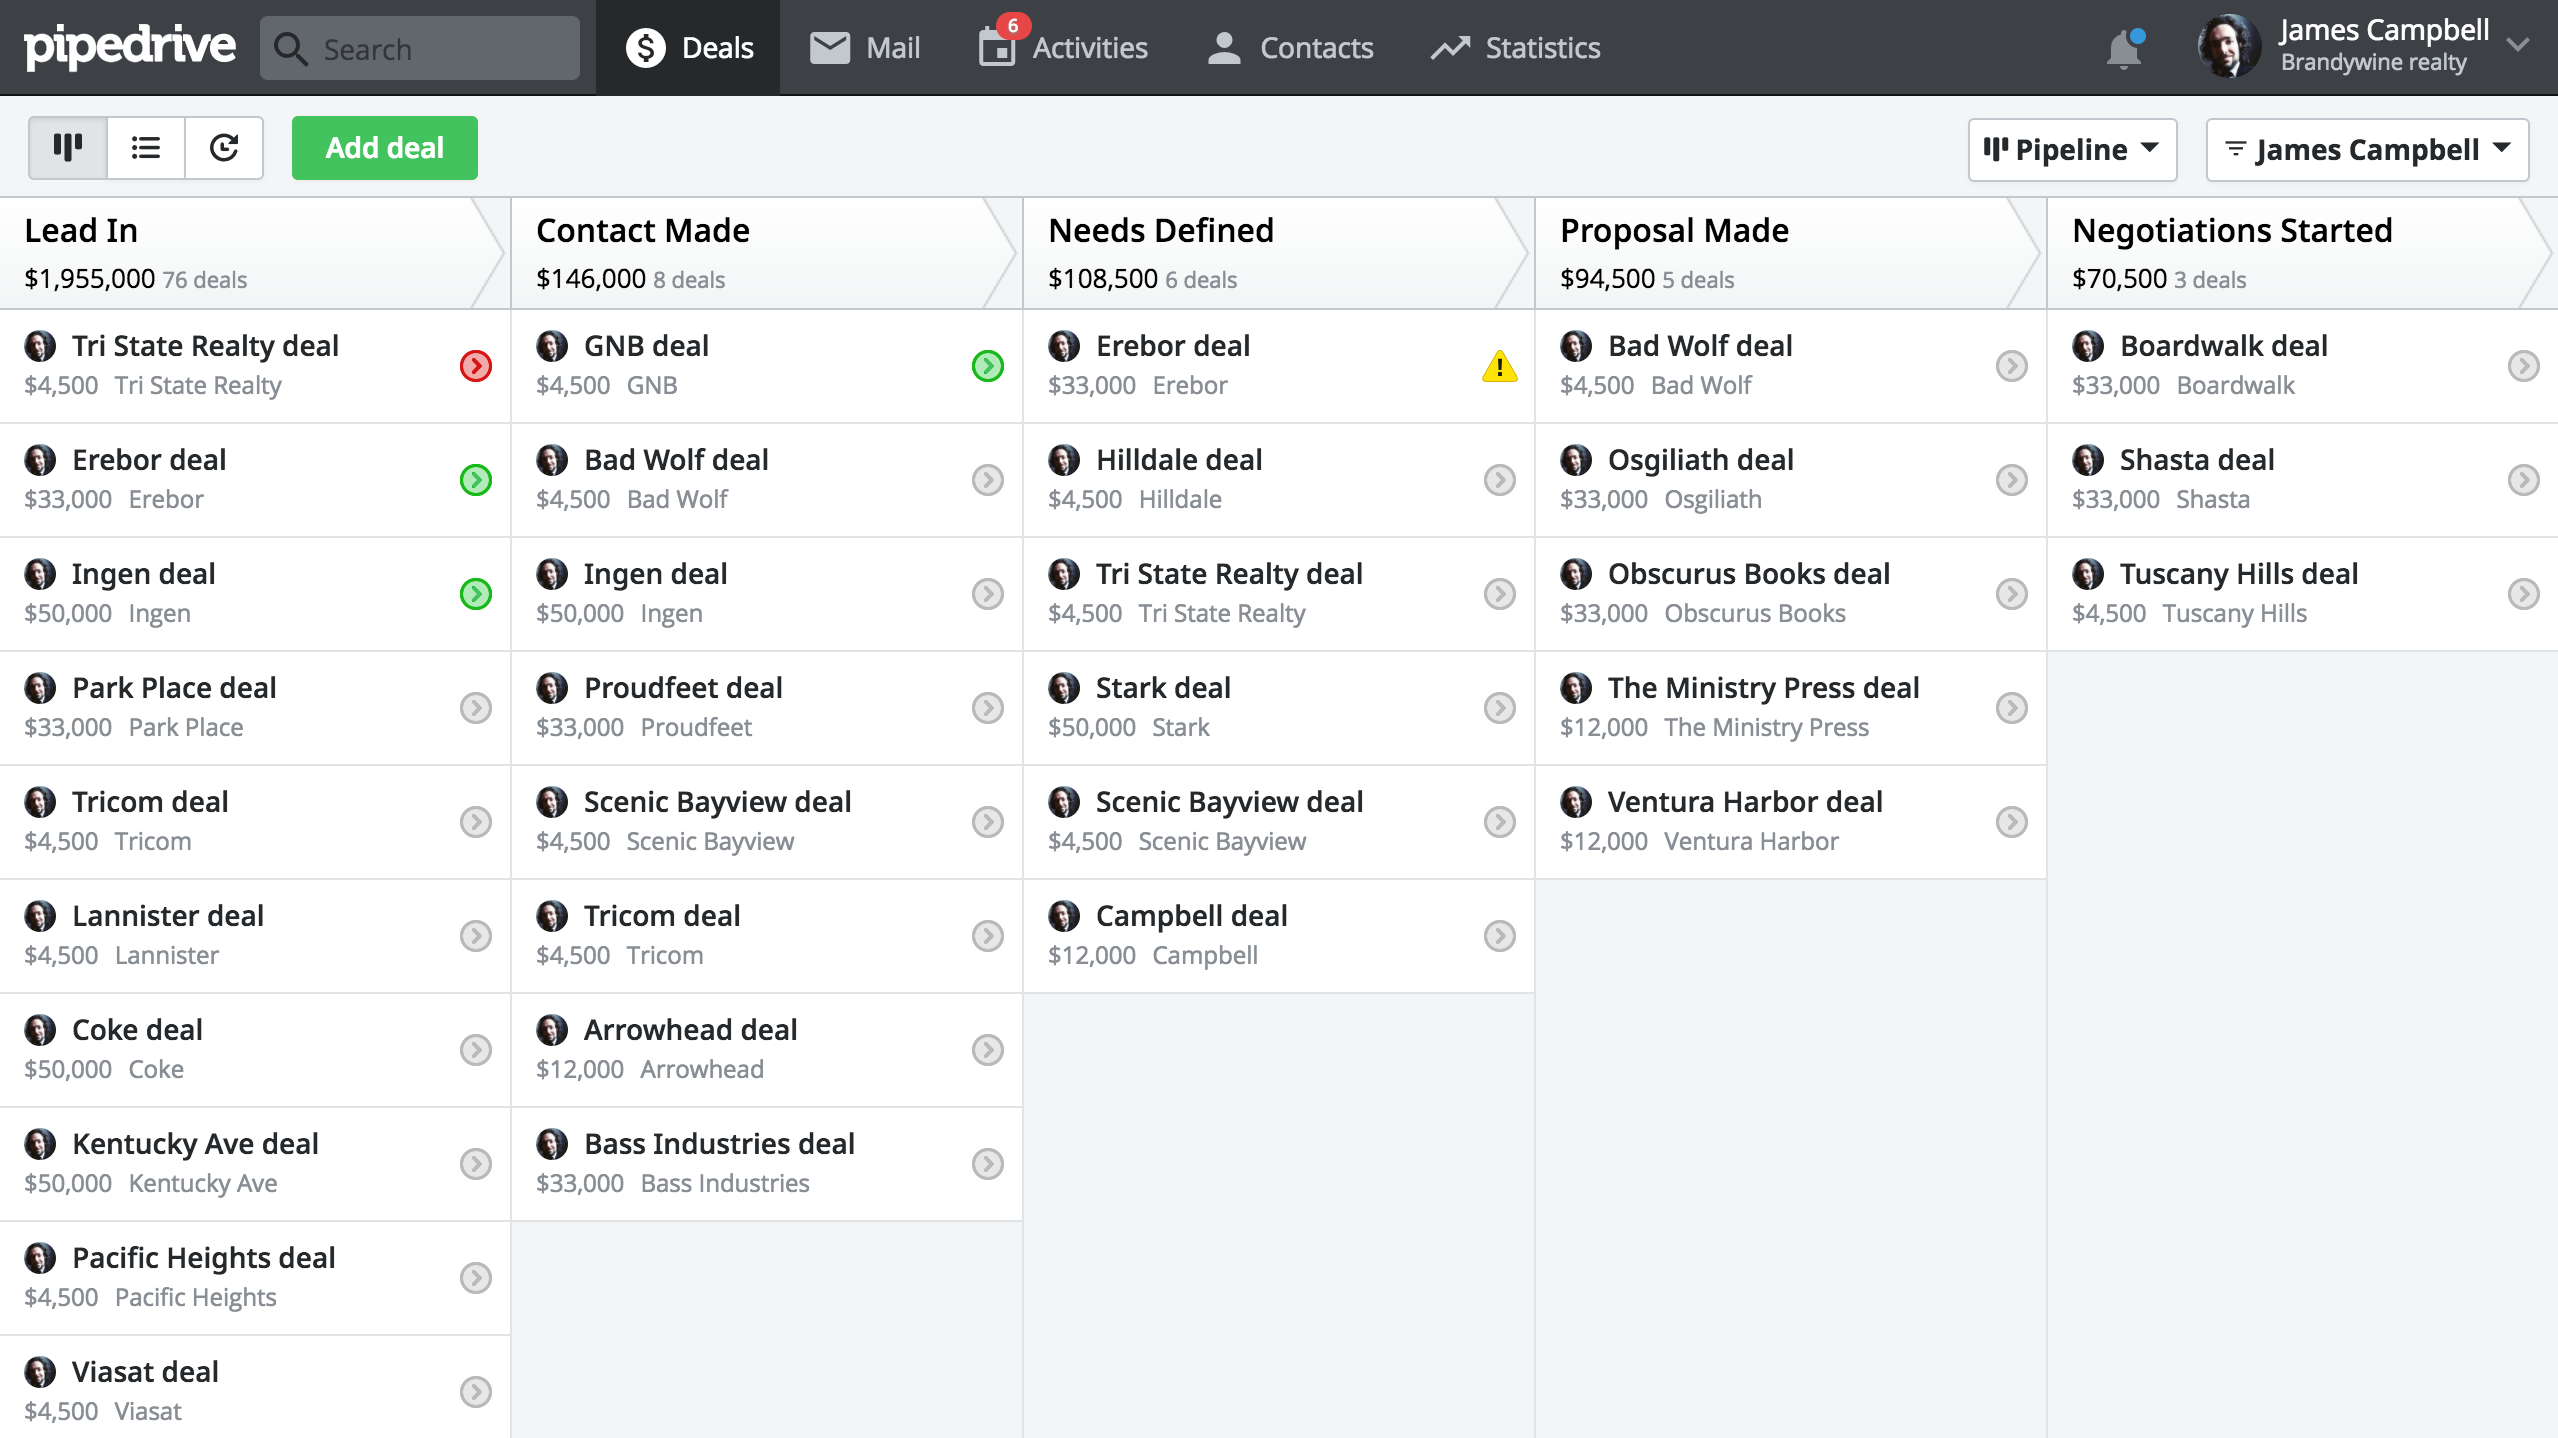
Task: Open the James Campbell filter dropdown
Action: point(2367,150)
